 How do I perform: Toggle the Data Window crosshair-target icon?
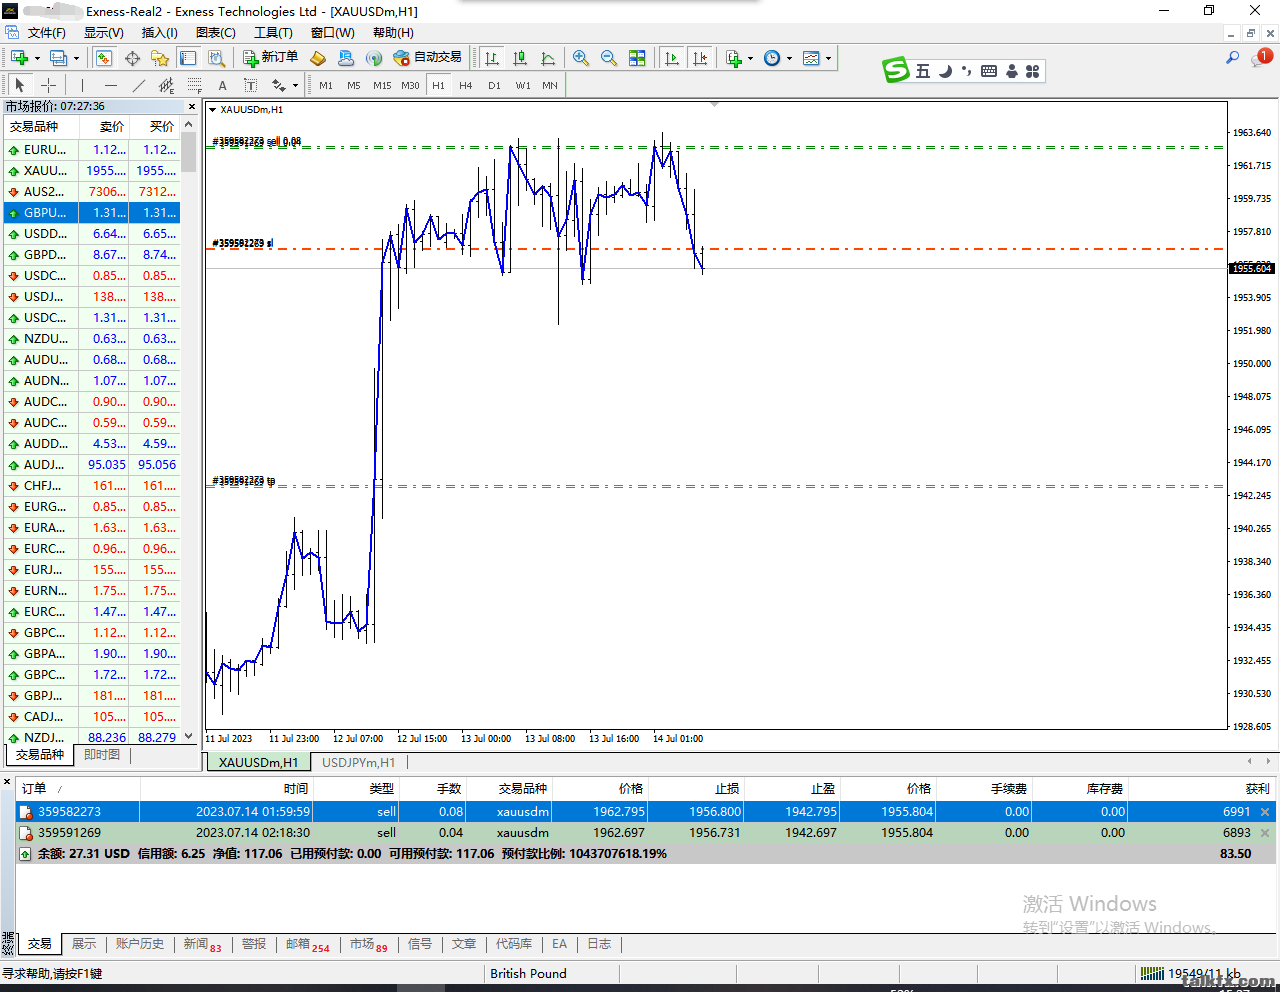tap(132, 58)
